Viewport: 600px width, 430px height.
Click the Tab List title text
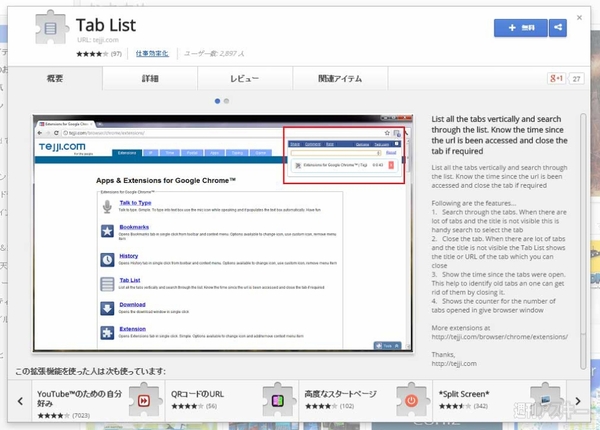point(106,25)
